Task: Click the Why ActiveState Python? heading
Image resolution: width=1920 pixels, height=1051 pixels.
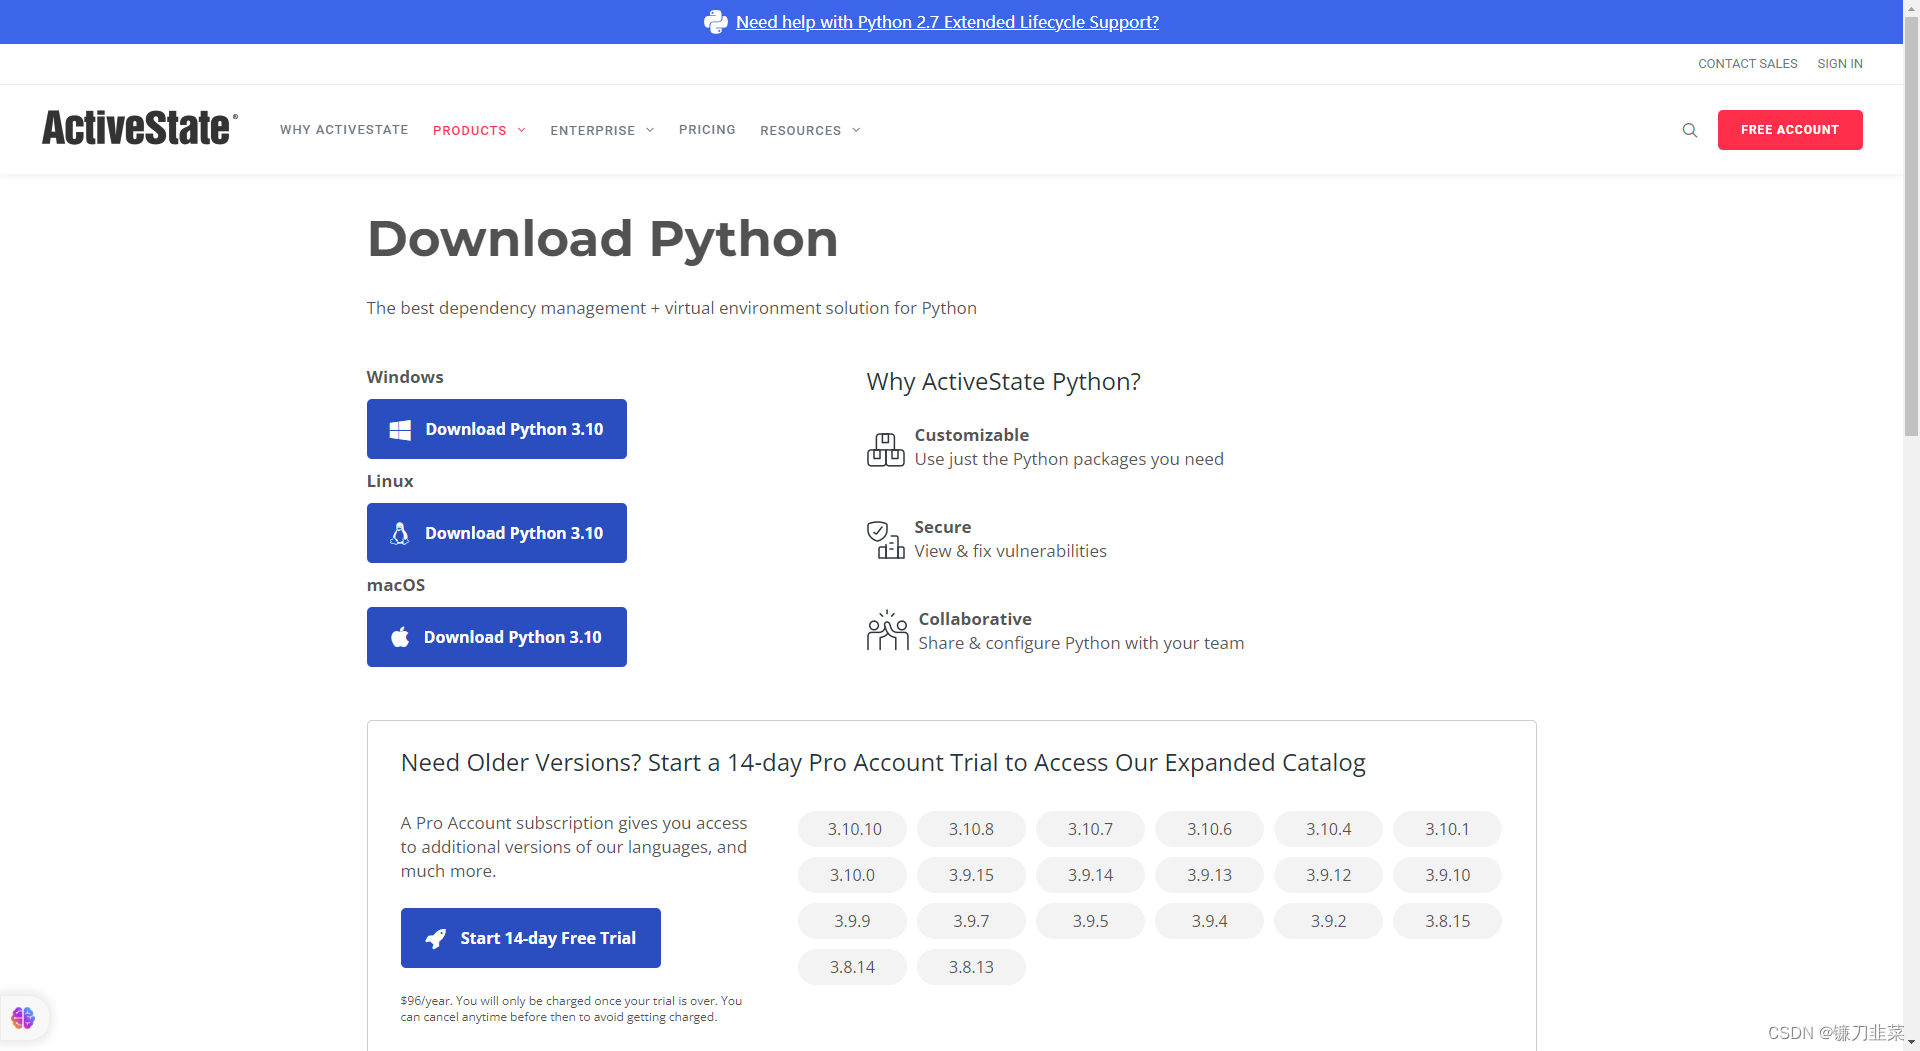Action: 1003,382
